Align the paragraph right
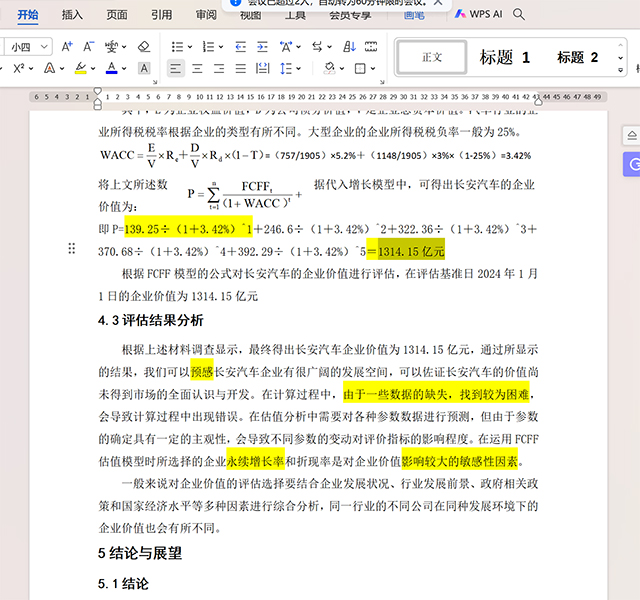The height and width of the screenshot is (600, 640). pos(219,68)
